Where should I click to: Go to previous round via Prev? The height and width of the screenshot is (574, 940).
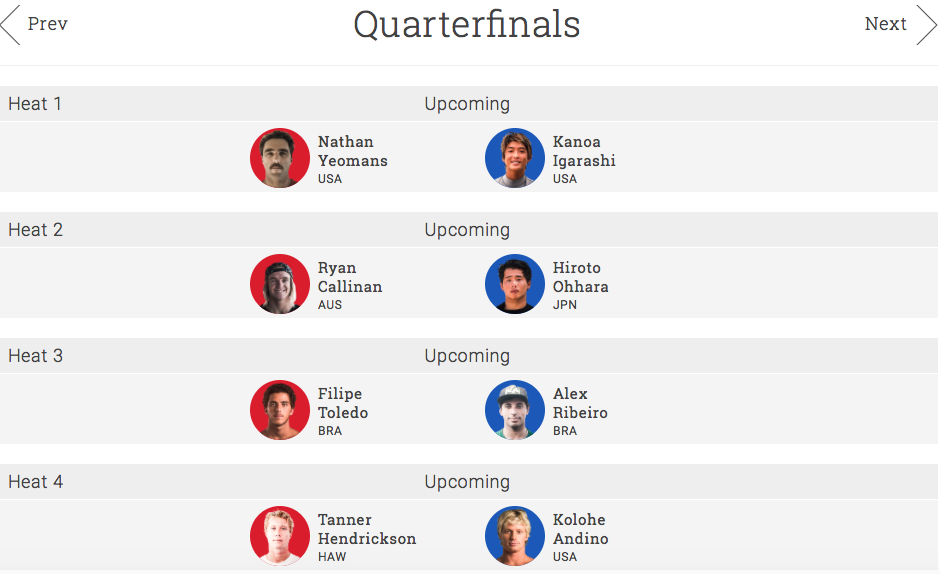tap(47, 24)
